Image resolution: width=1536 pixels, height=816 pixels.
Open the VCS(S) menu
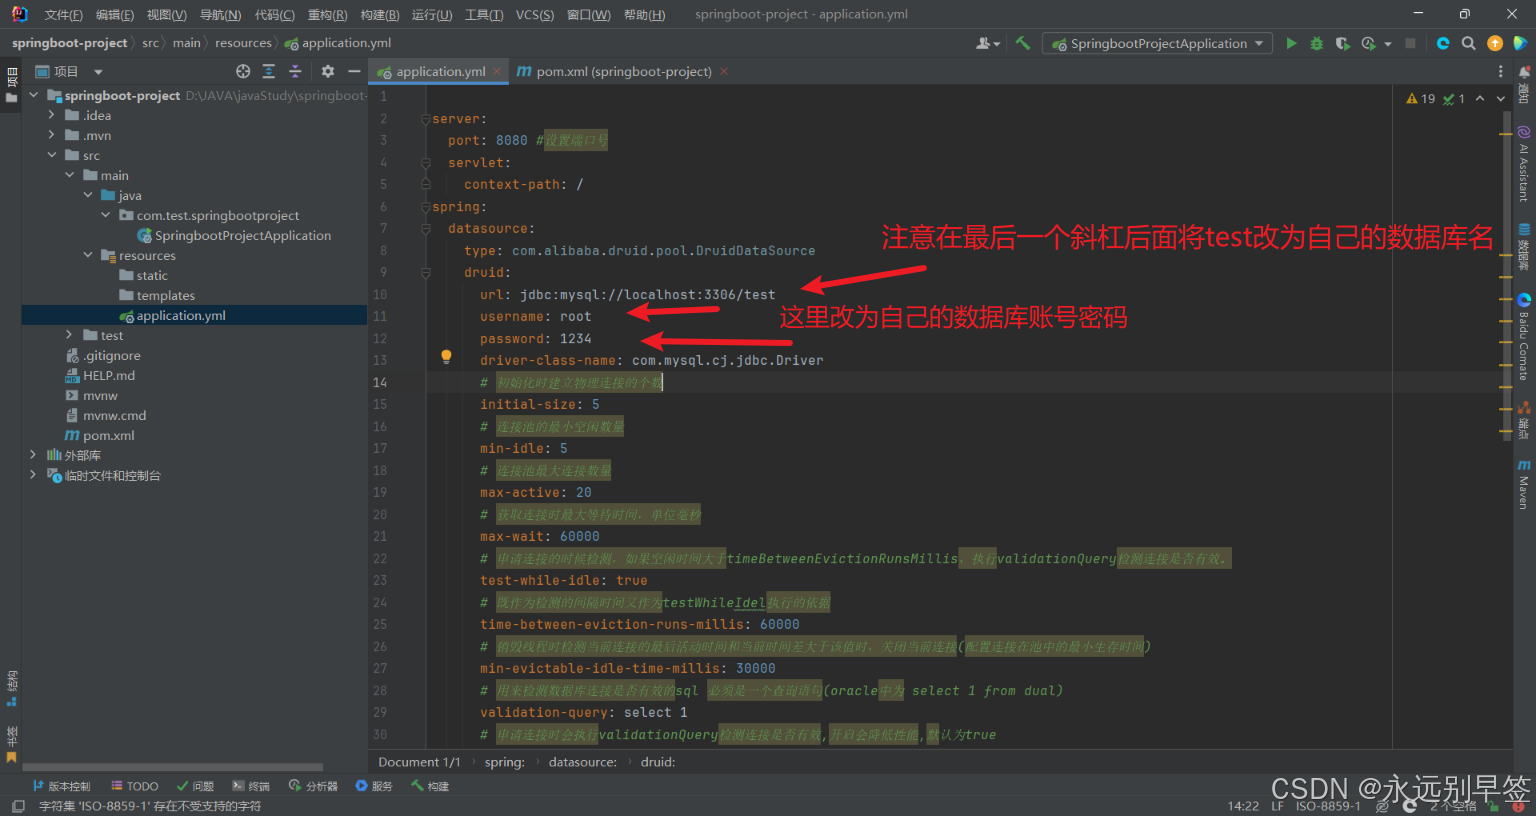(x=535, y=14)
